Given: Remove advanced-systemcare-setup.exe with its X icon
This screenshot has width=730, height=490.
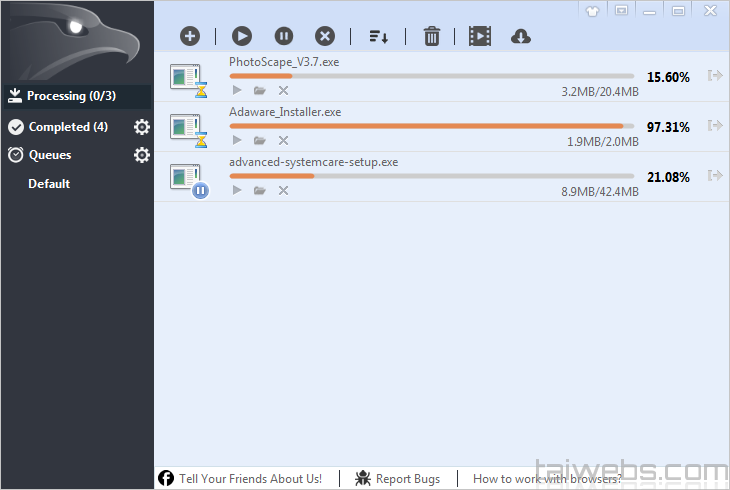Looking at the screenshot, I should click(283, 191).
